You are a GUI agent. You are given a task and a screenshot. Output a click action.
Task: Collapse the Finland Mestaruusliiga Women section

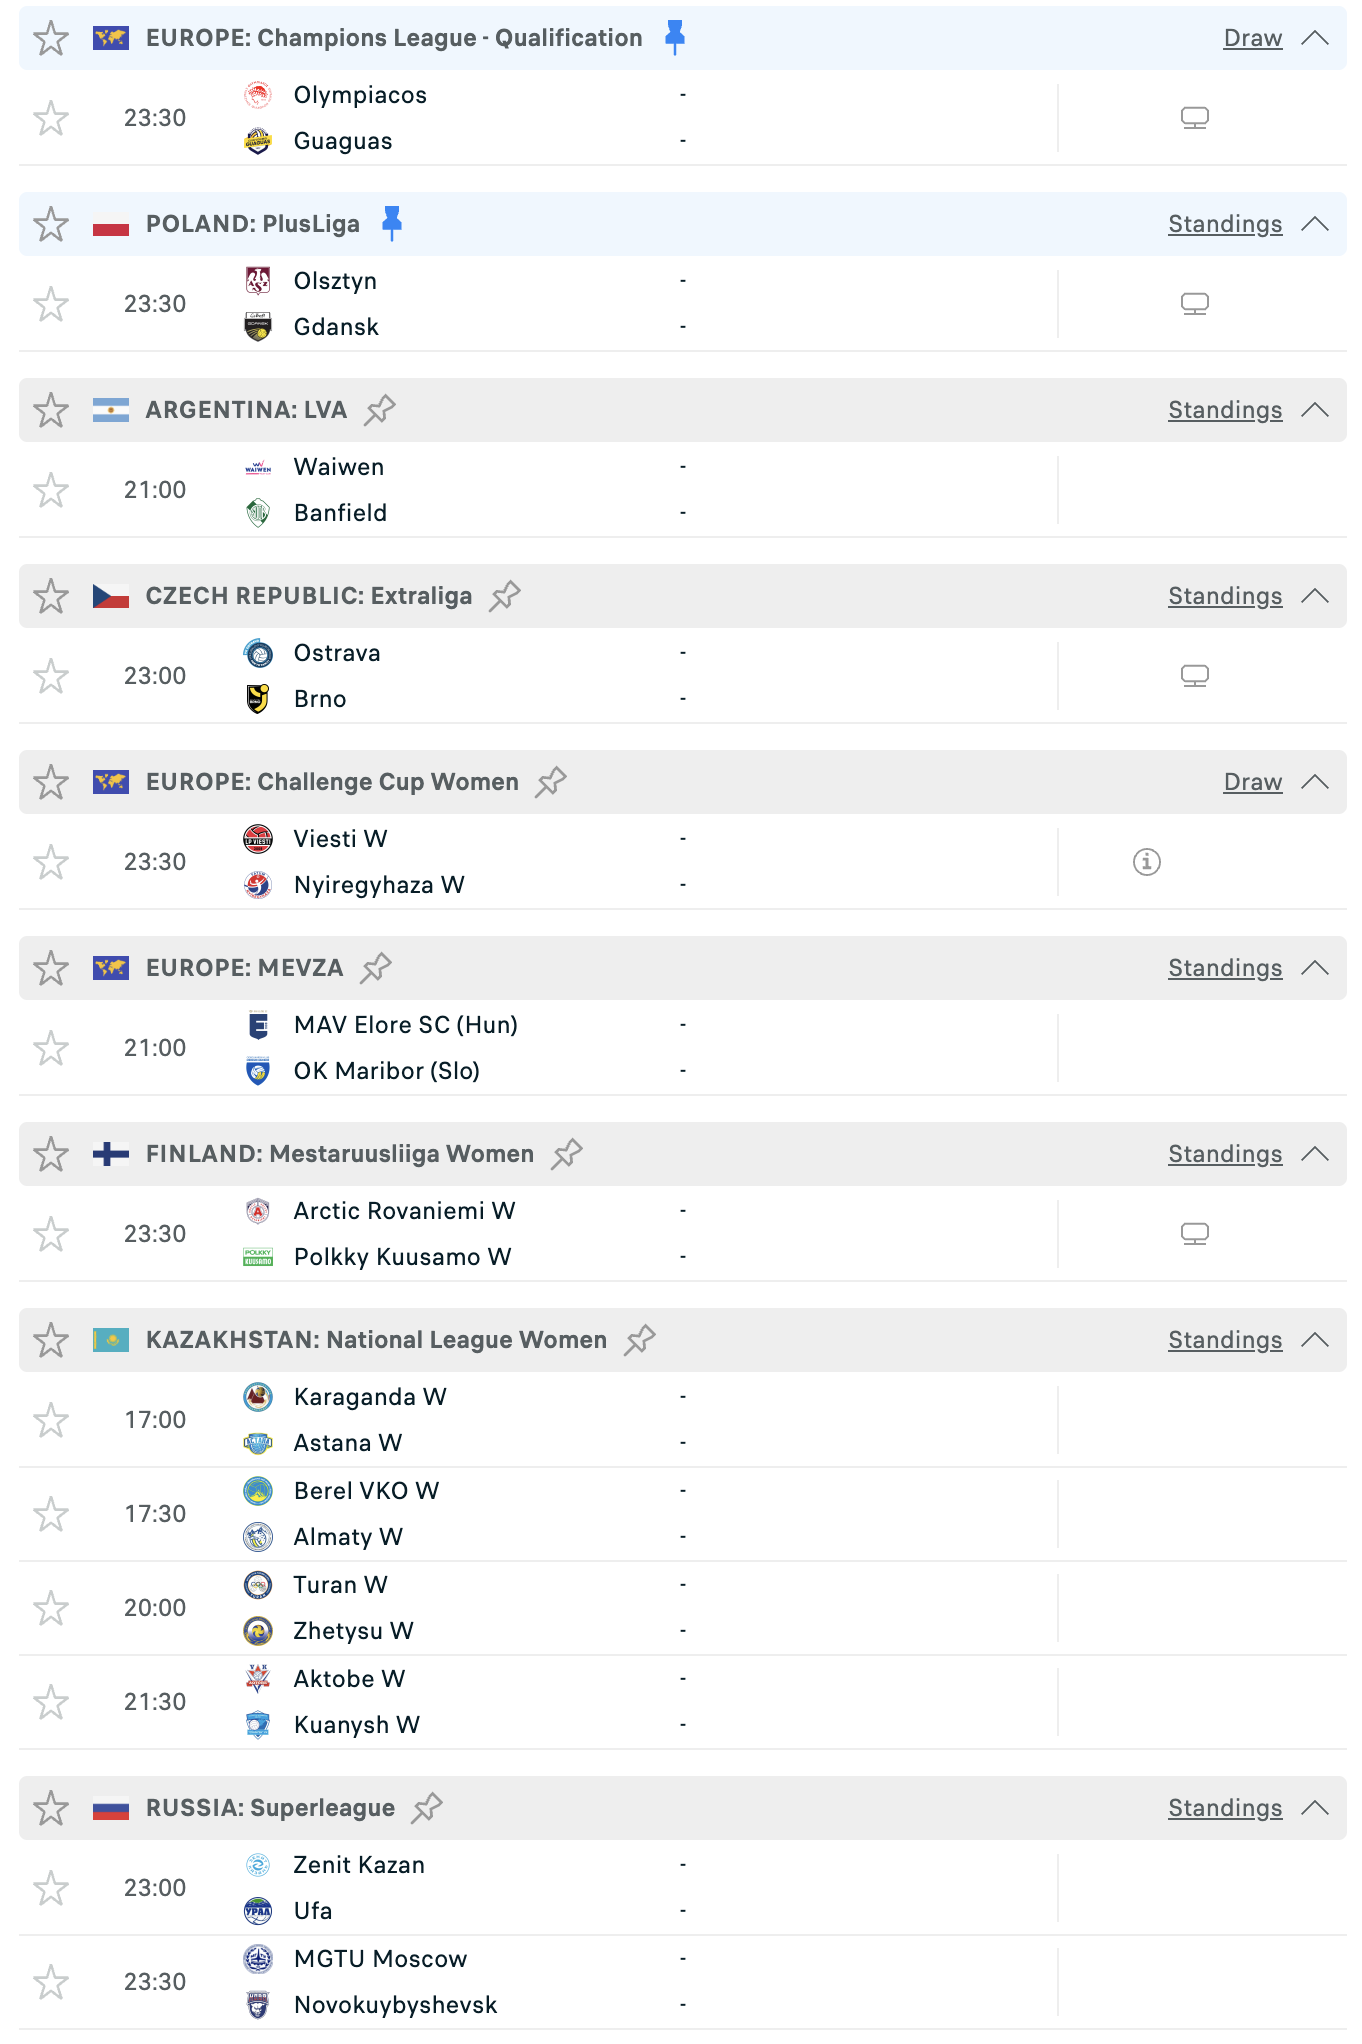1315,1154
